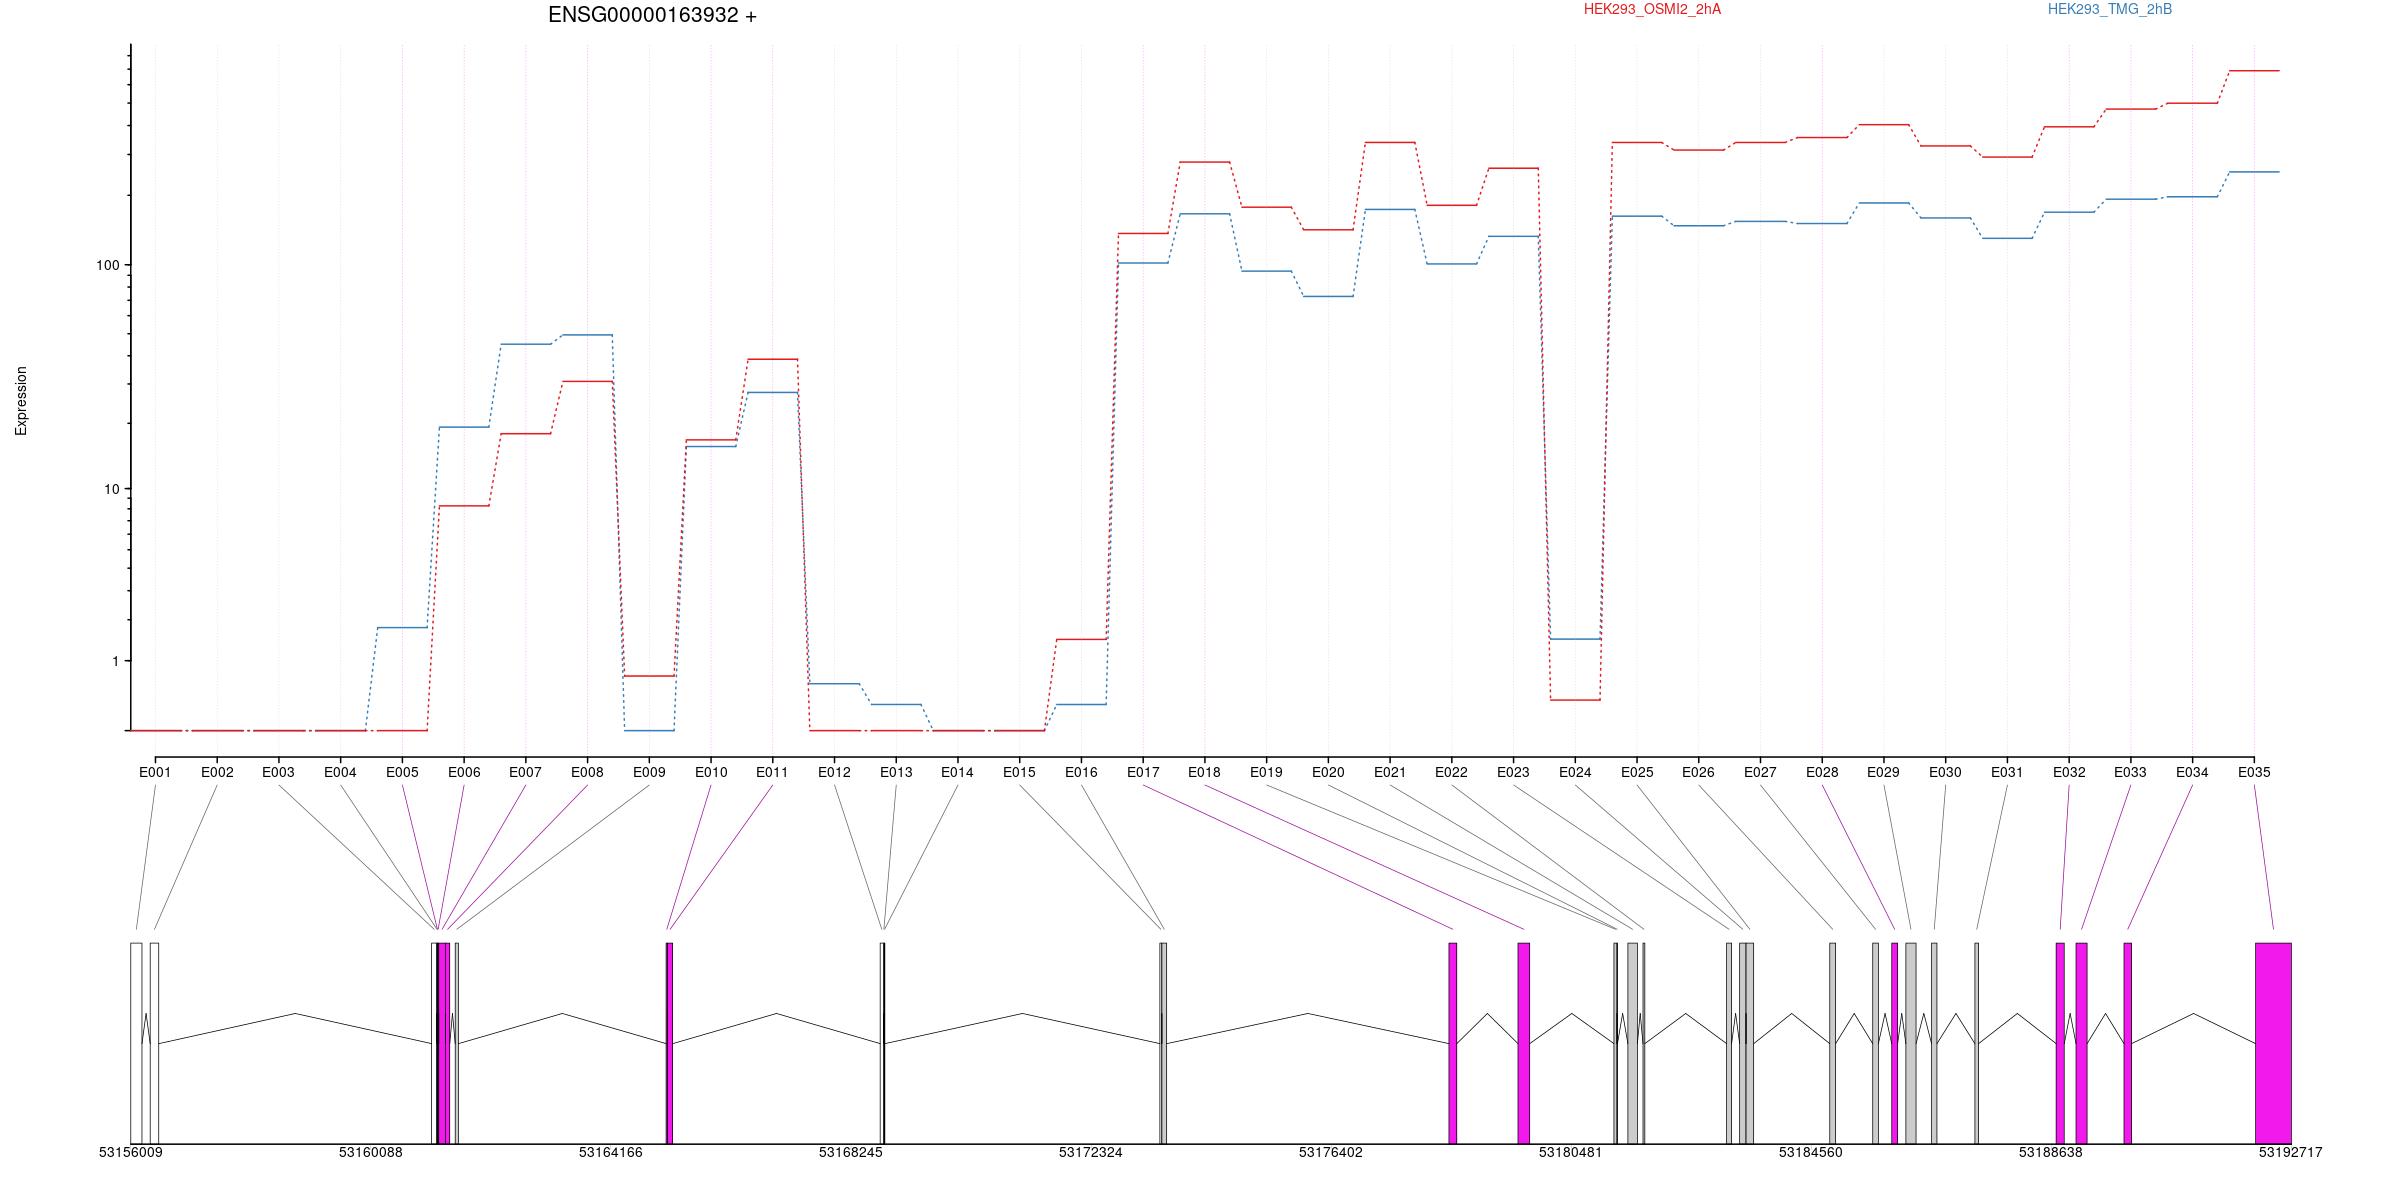Select exon label E027

(1760, 772)
